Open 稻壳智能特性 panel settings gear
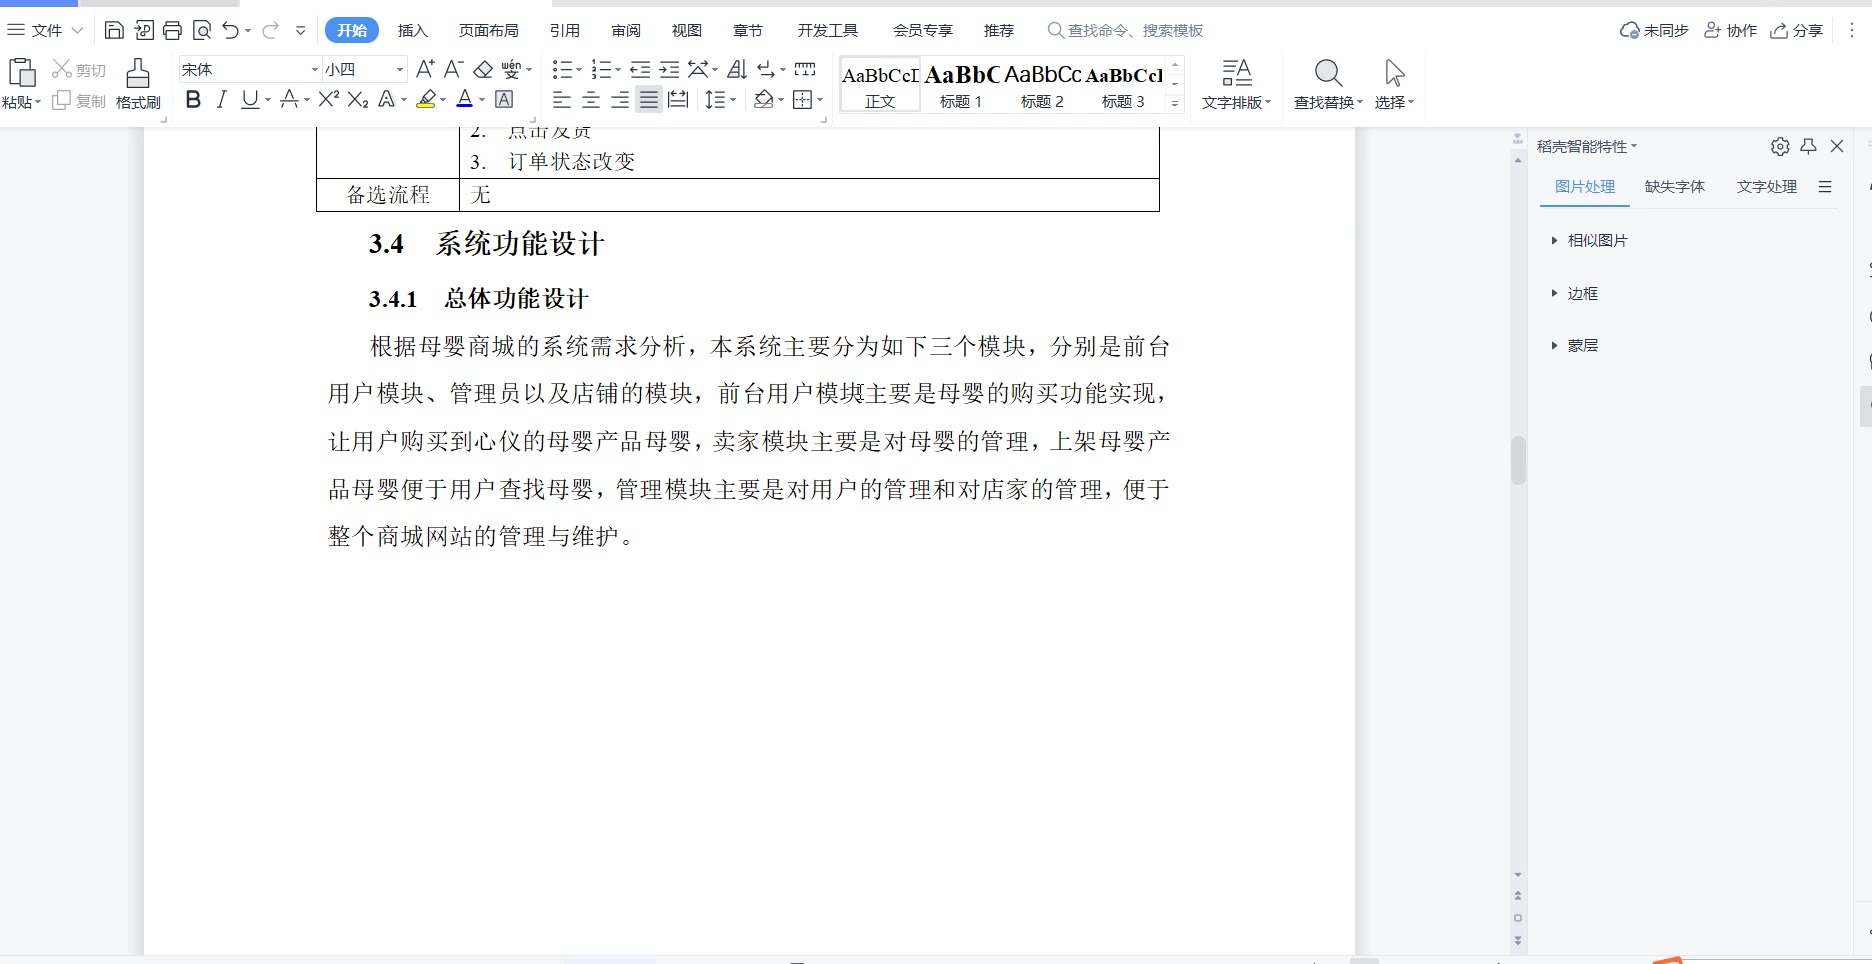This screenshot has width=1872, height=964. pos(1780,146)
